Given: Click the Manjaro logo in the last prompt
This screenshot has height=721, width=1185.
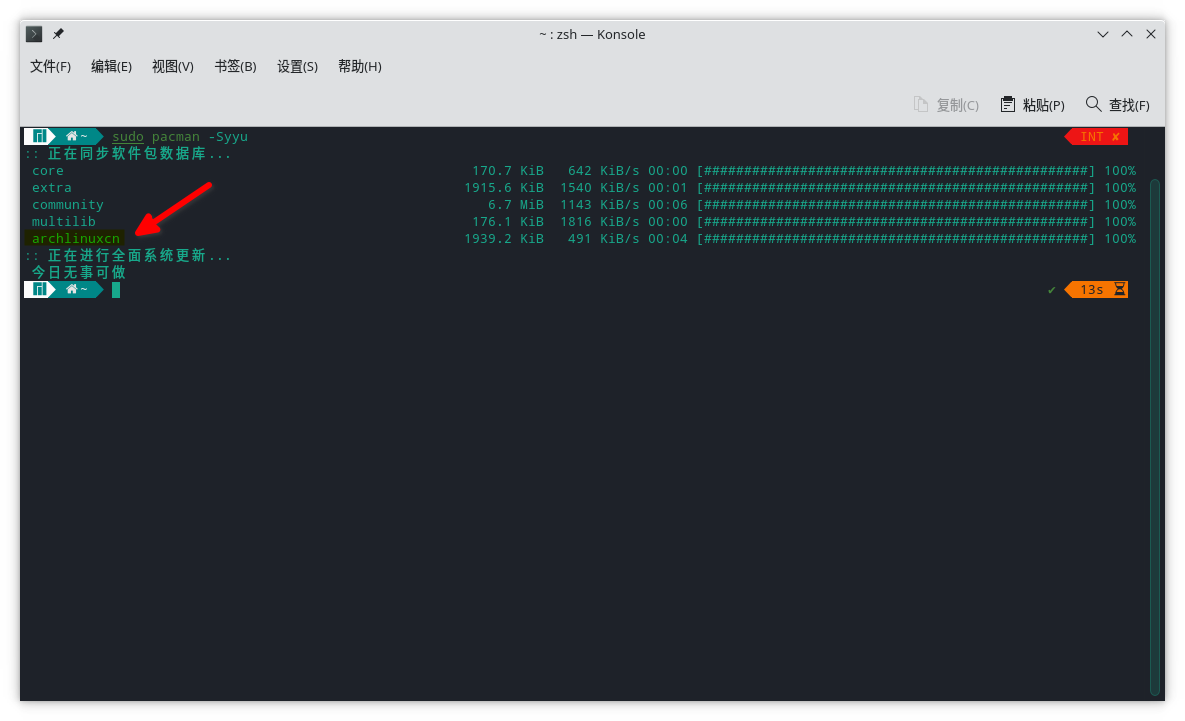Looking at the screenshot, I should coord(40,289).
